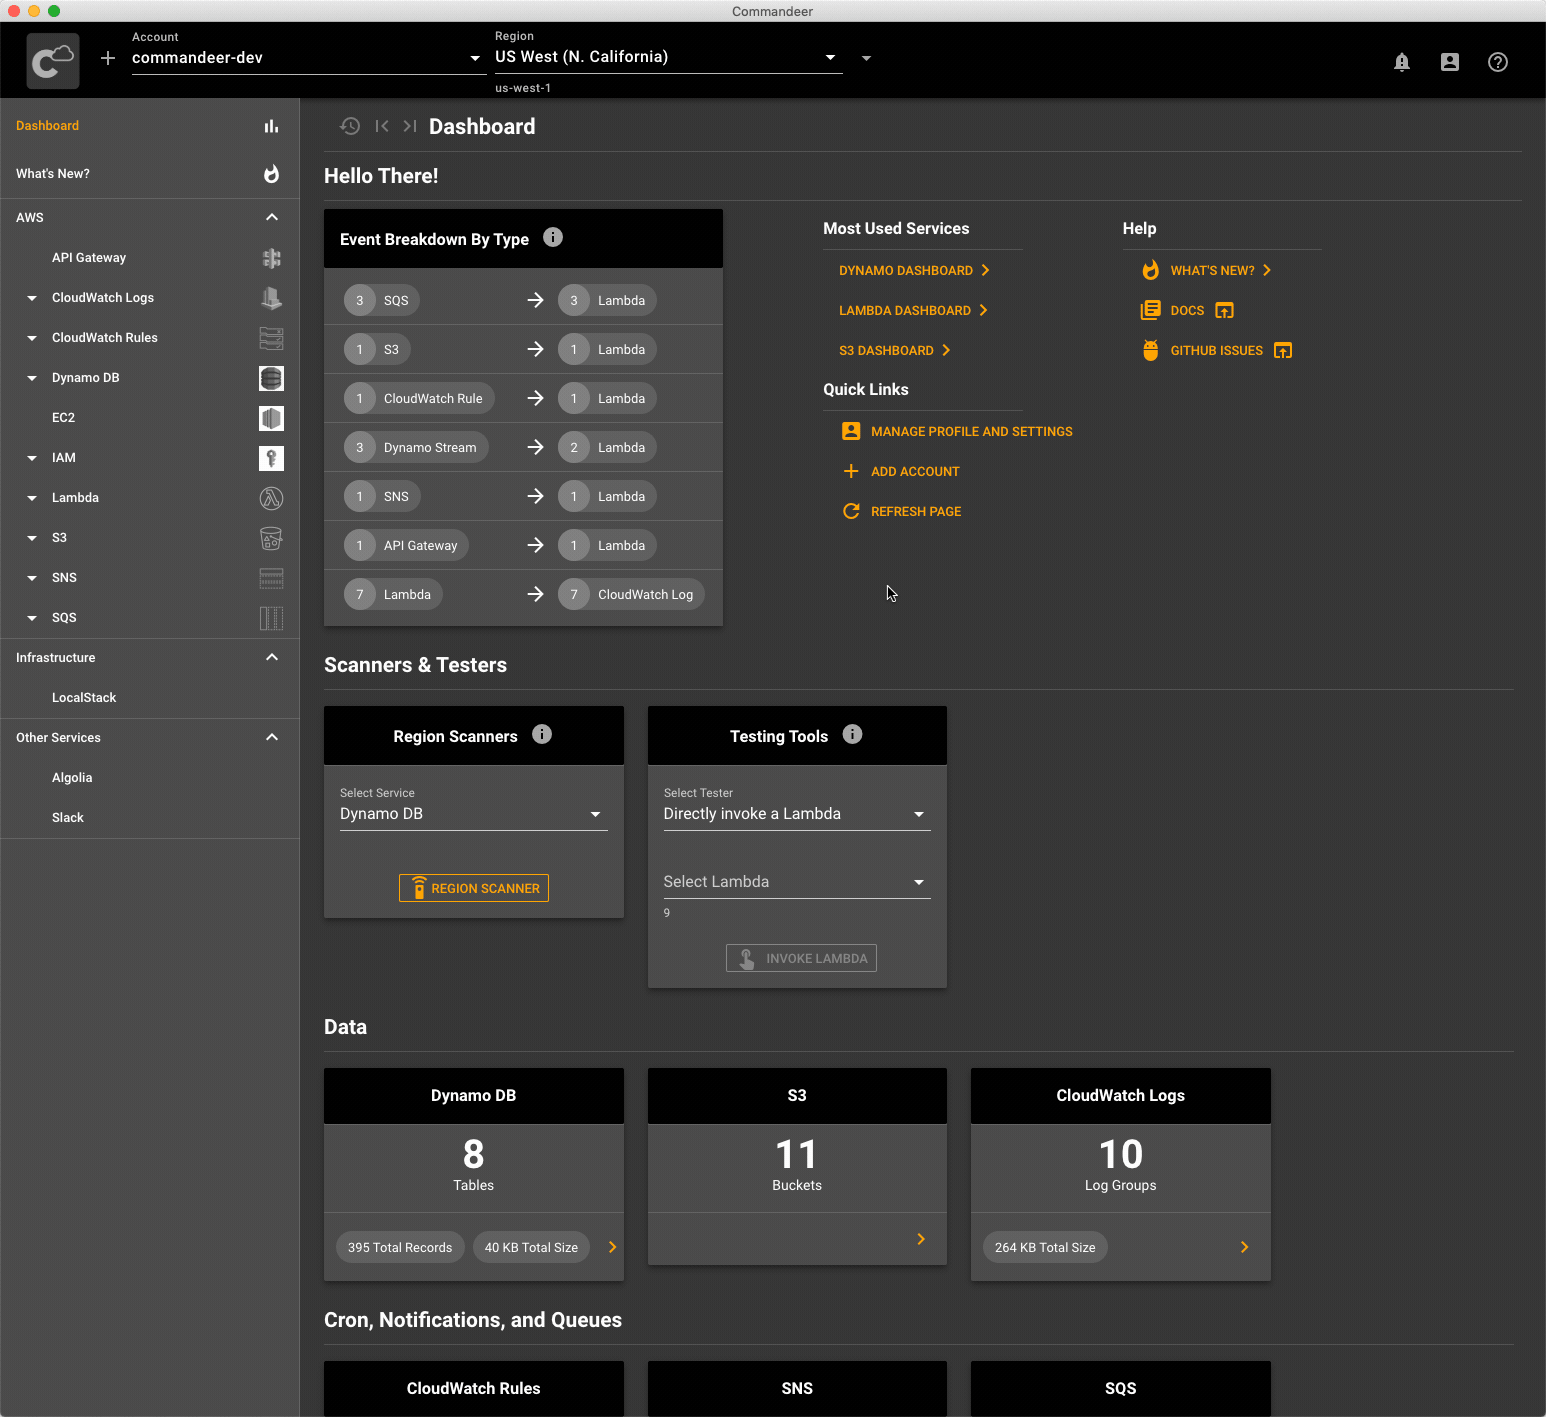Viewport: 1546px width, 1417px height.
Task: Click the What's New flame icon in sidebar
Action: pos(271,174)
